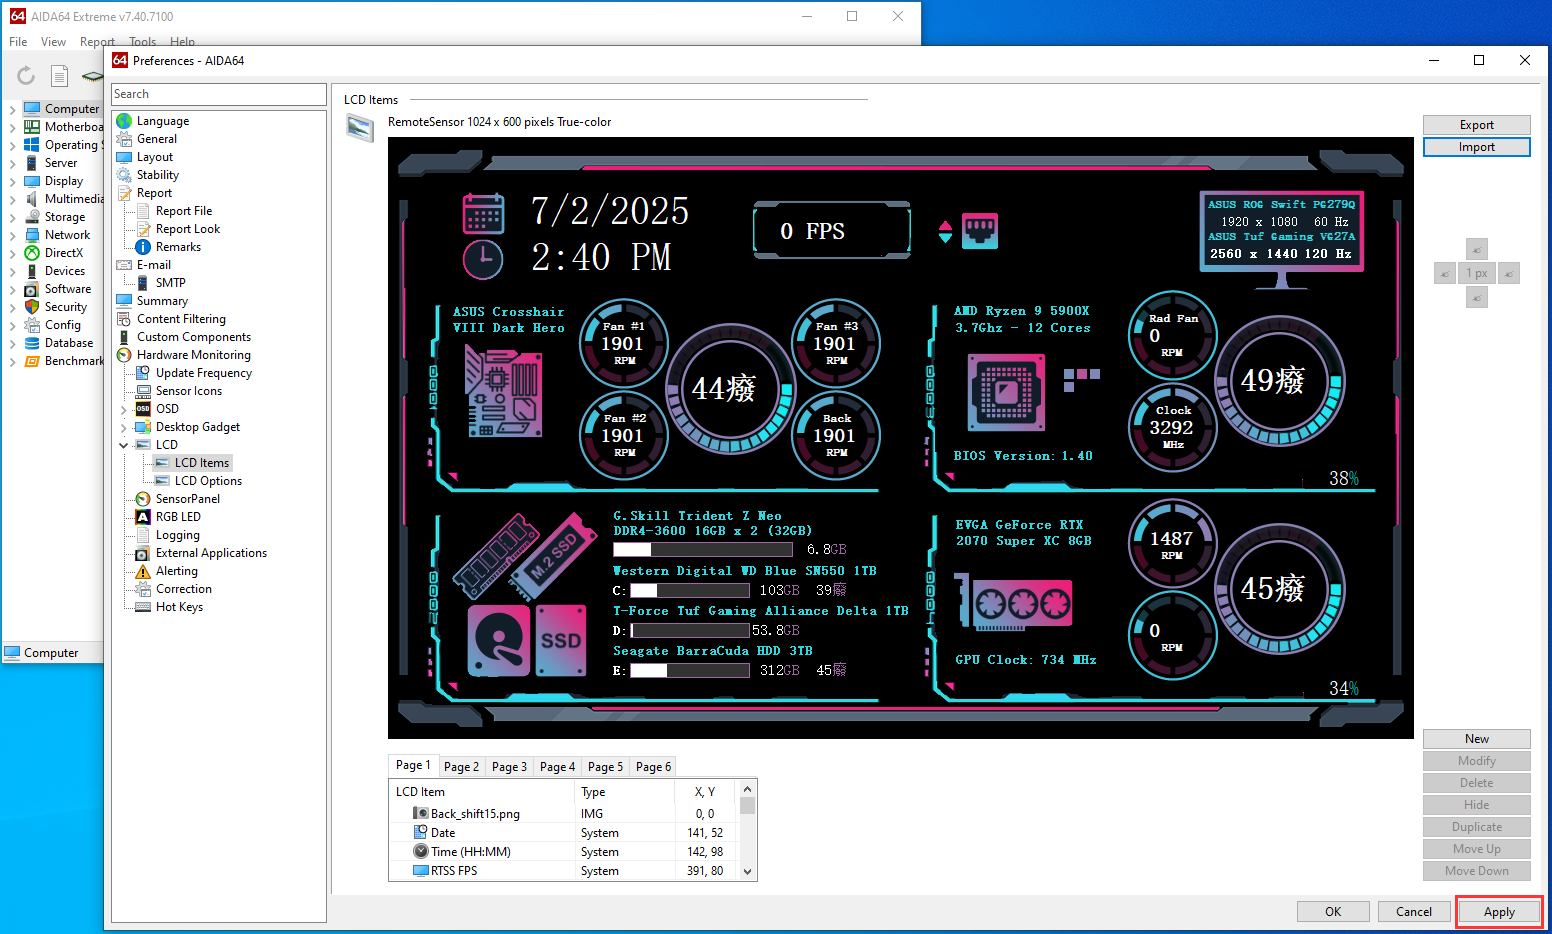Viewport: 1552px width, 934px height.
Task: Collapse the LCD tree node
Action: [124, 445]
